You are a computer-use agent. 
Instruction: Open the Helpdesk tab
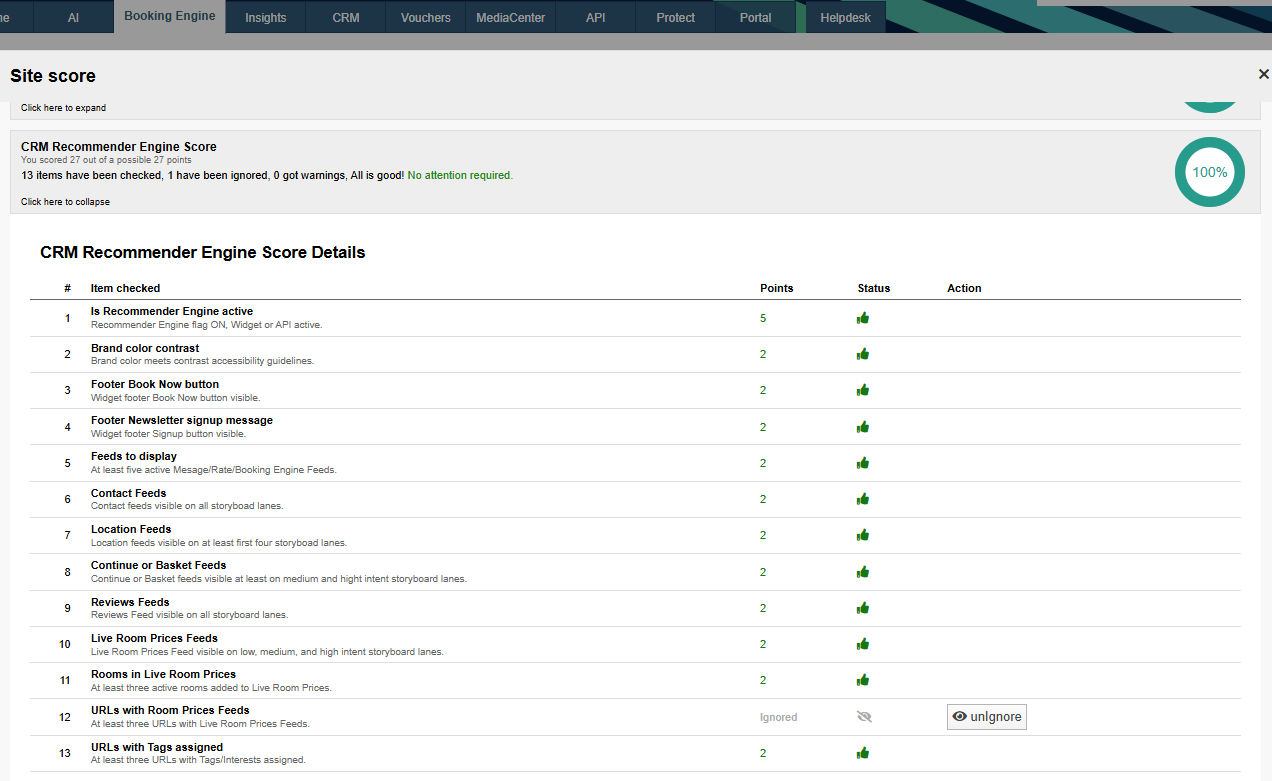tap(846, 17)
